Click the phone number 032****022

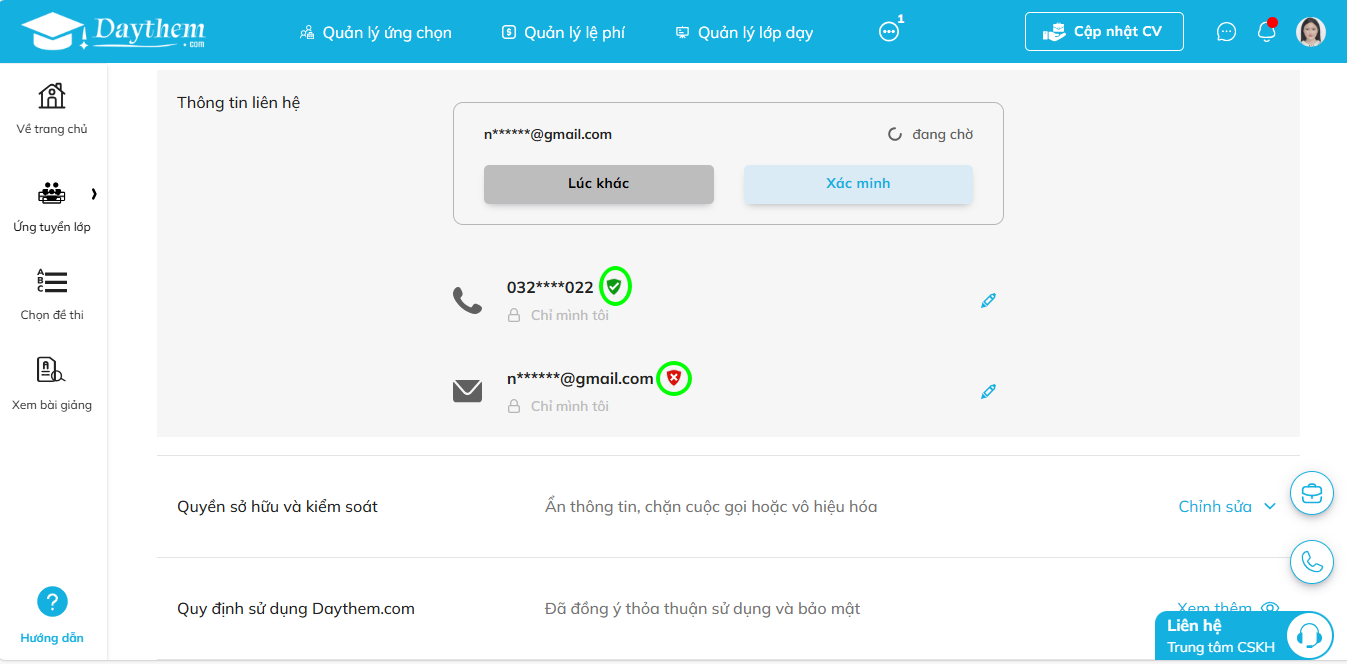pos(550,287)
